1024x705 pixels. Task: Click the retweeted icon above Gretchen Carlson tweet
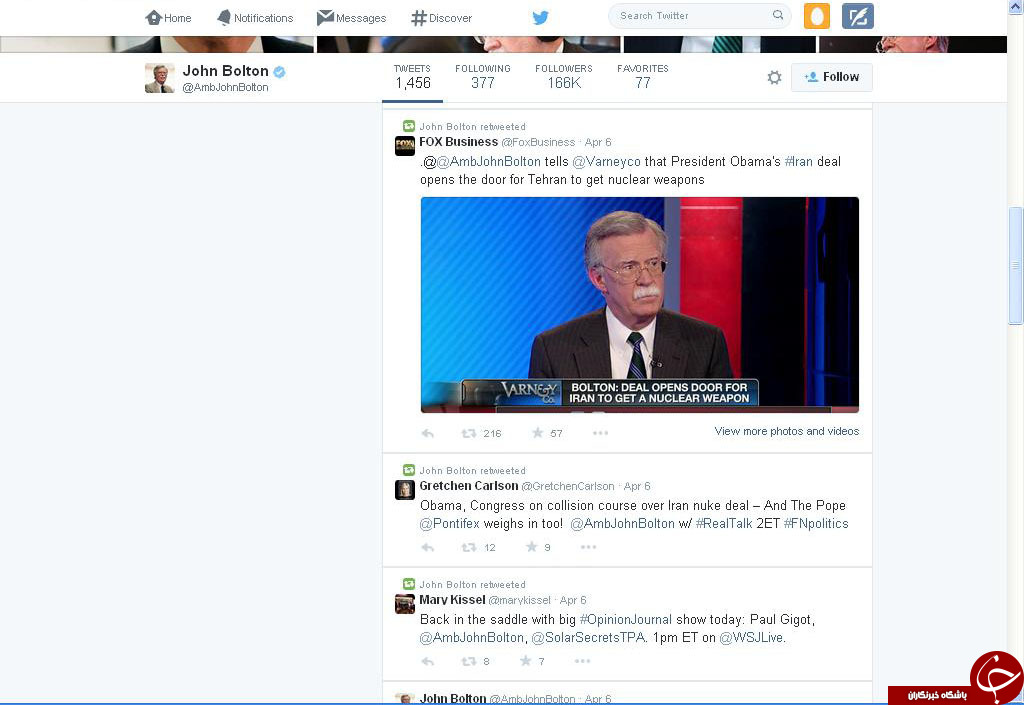409,469
